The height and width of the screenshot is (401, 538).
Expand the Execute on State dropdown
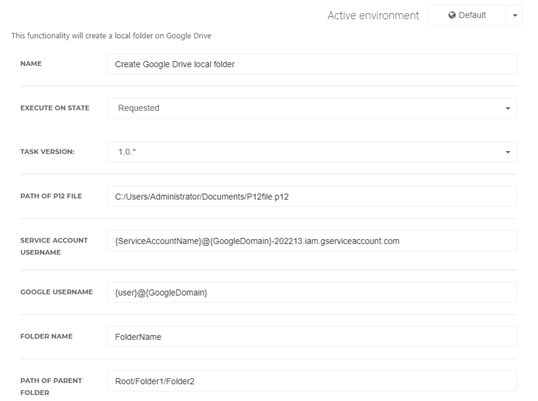[312, 108]
